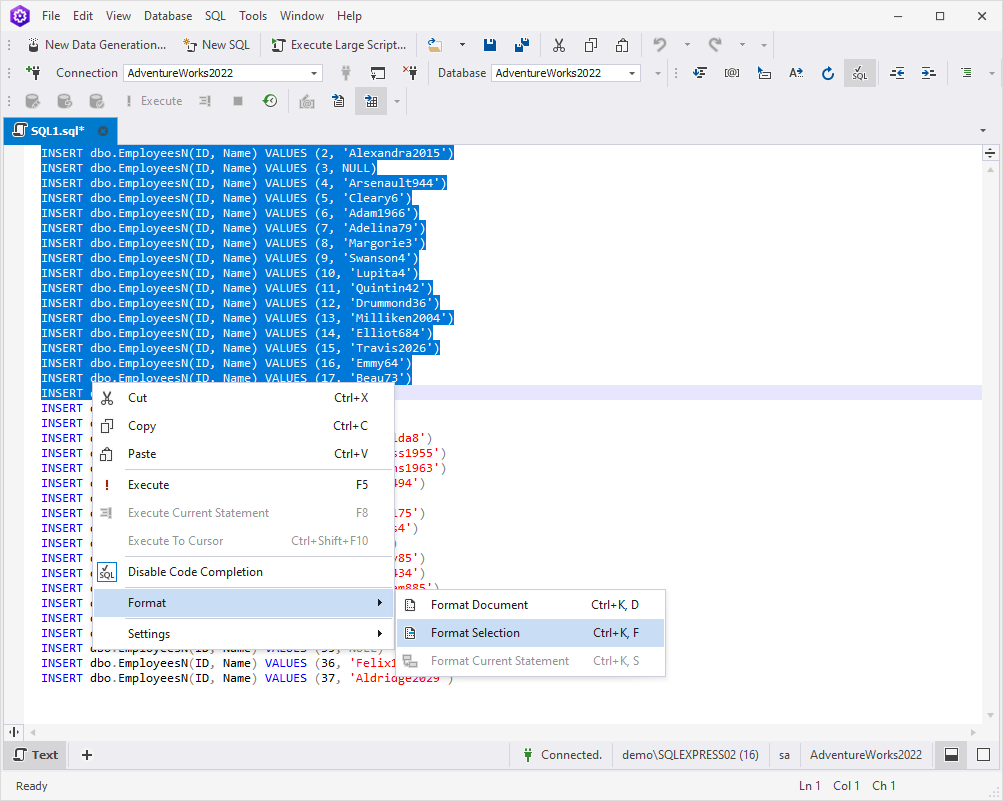Click the Disconnect plug icon with red X
Viewport: 1003px width, 801px height.
[410, 73]
